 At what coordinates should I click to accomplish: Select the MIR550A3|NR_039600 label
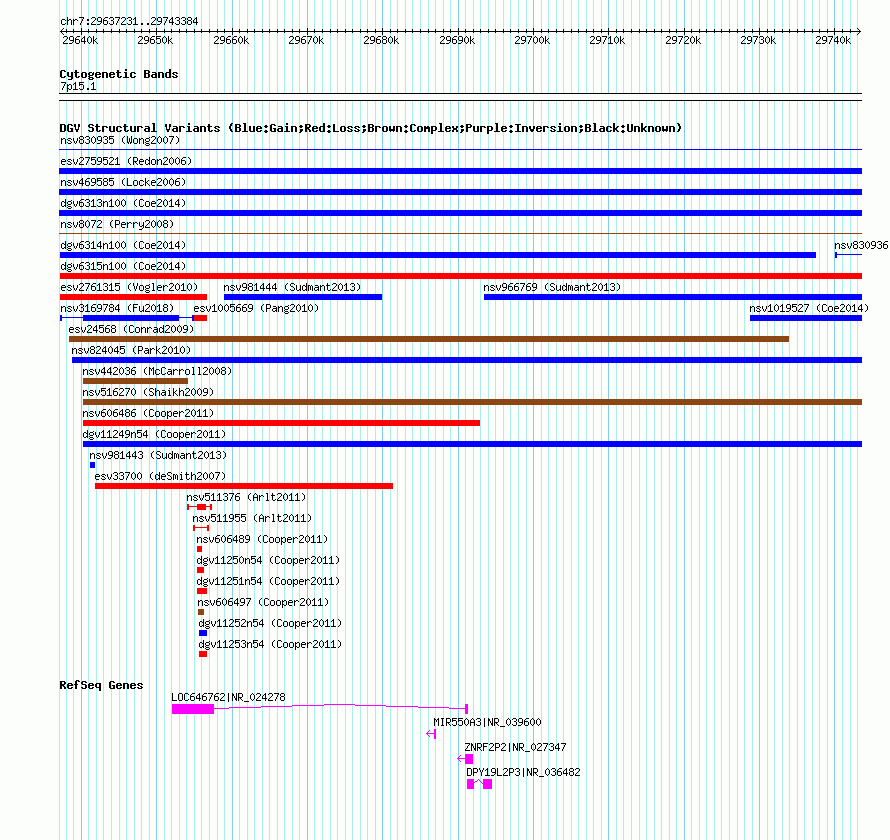488,722
